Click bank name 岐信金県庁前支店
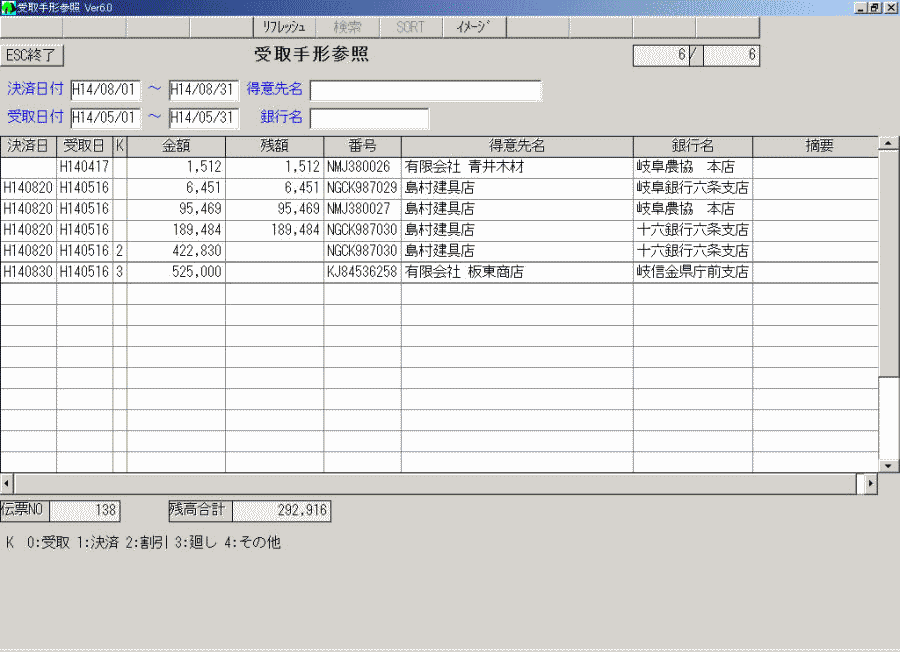The width and height of the screenshot is (900, 652). click(x=692, y=272)
